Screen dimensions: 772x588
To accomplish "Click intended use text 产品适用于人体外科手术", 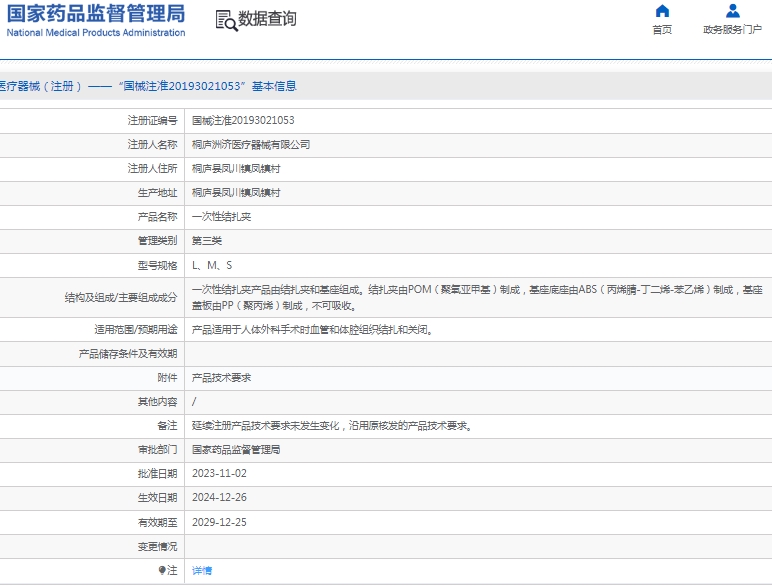I will tap(313, 329).
